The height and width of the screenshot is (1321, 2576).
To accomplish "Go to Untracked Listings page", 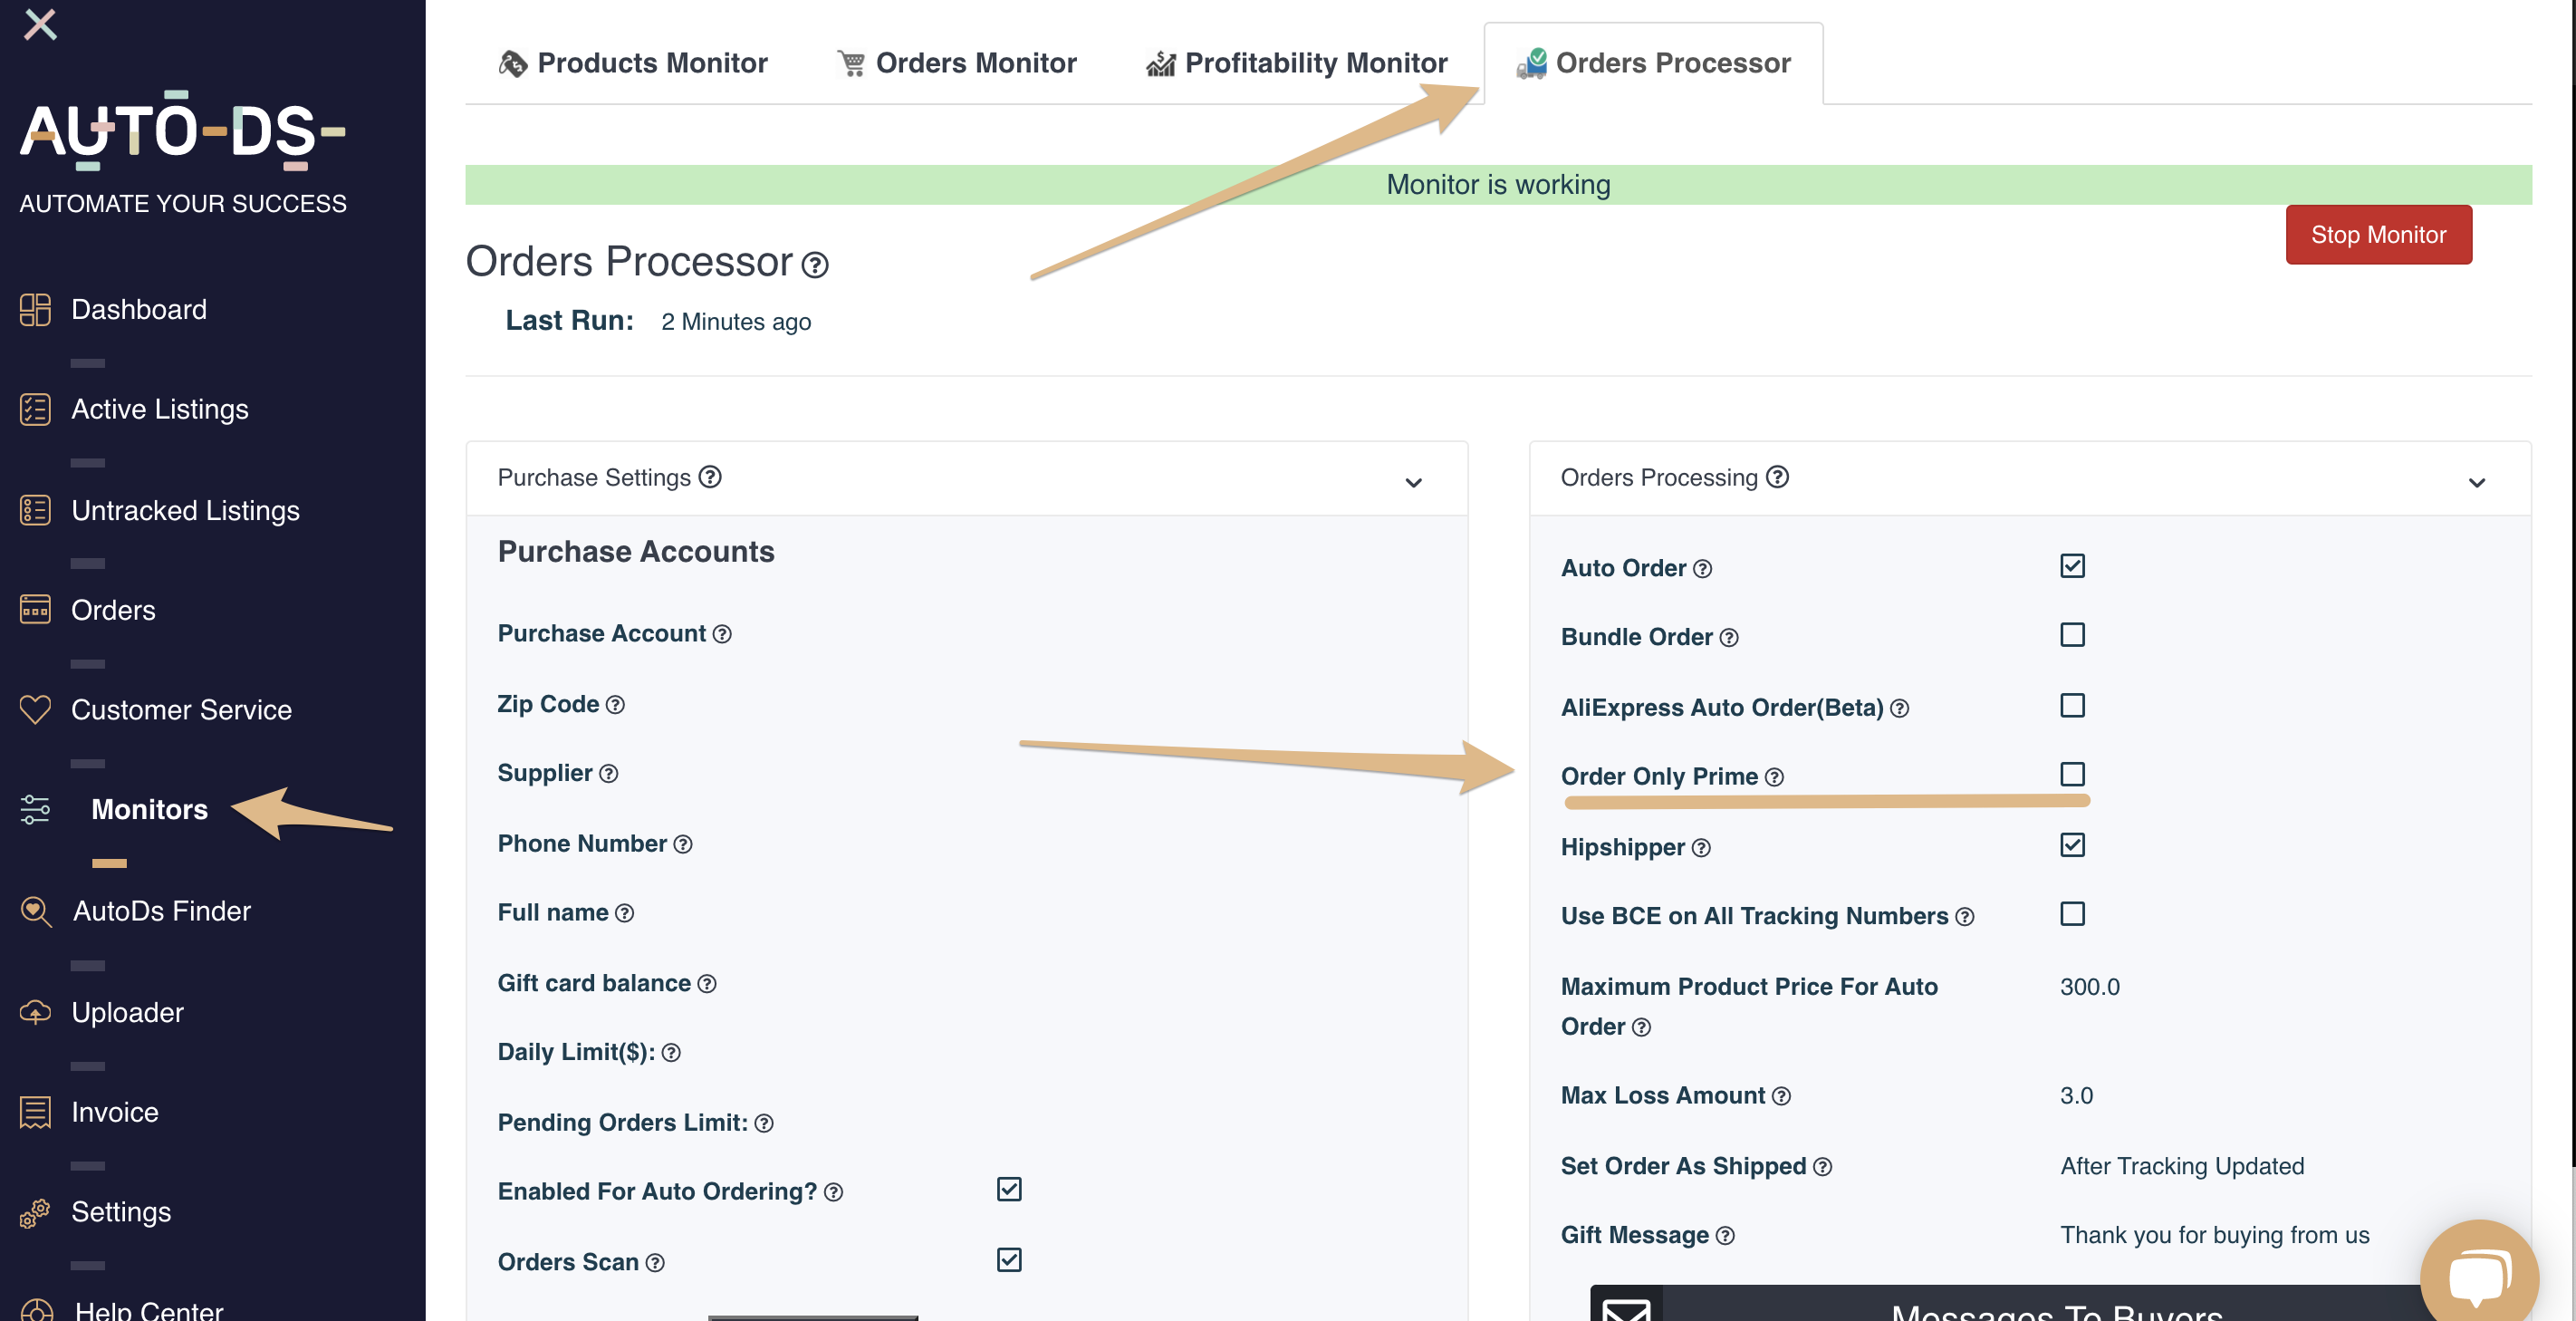I will point(185,510).
